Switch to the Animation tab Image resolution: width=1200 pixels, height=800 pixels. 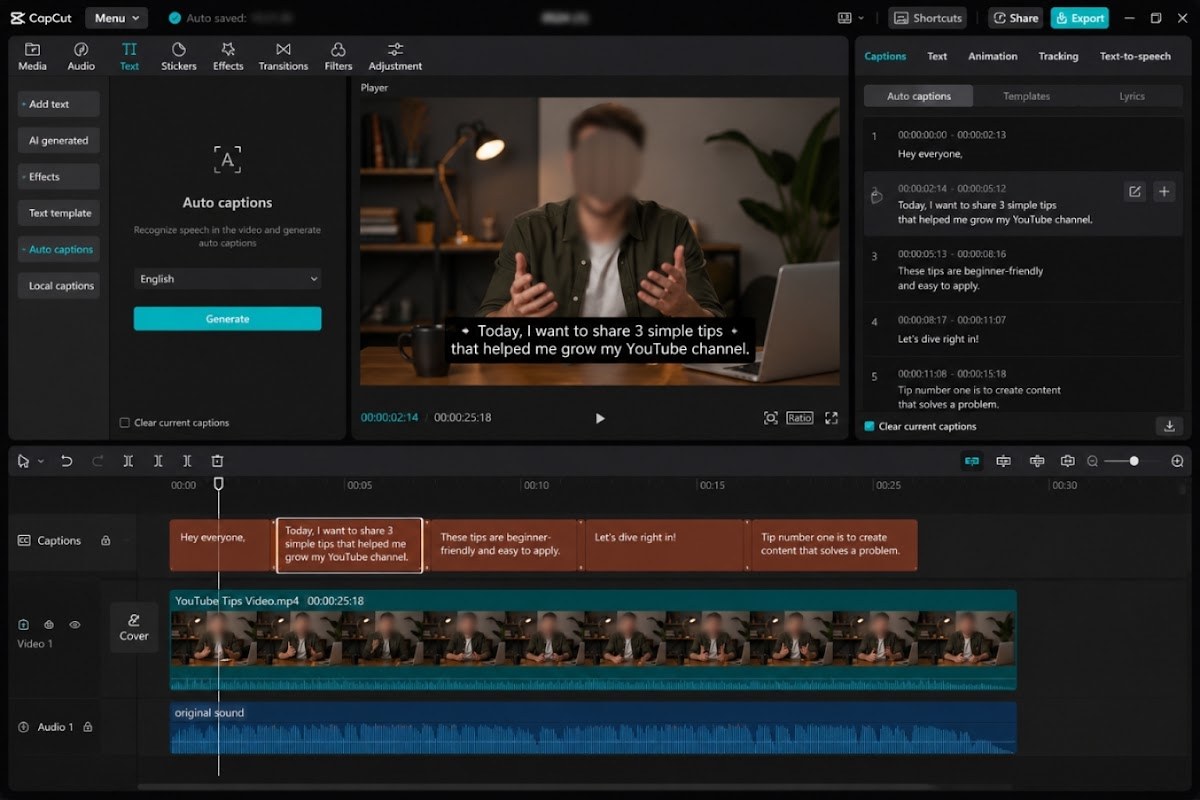993,56
